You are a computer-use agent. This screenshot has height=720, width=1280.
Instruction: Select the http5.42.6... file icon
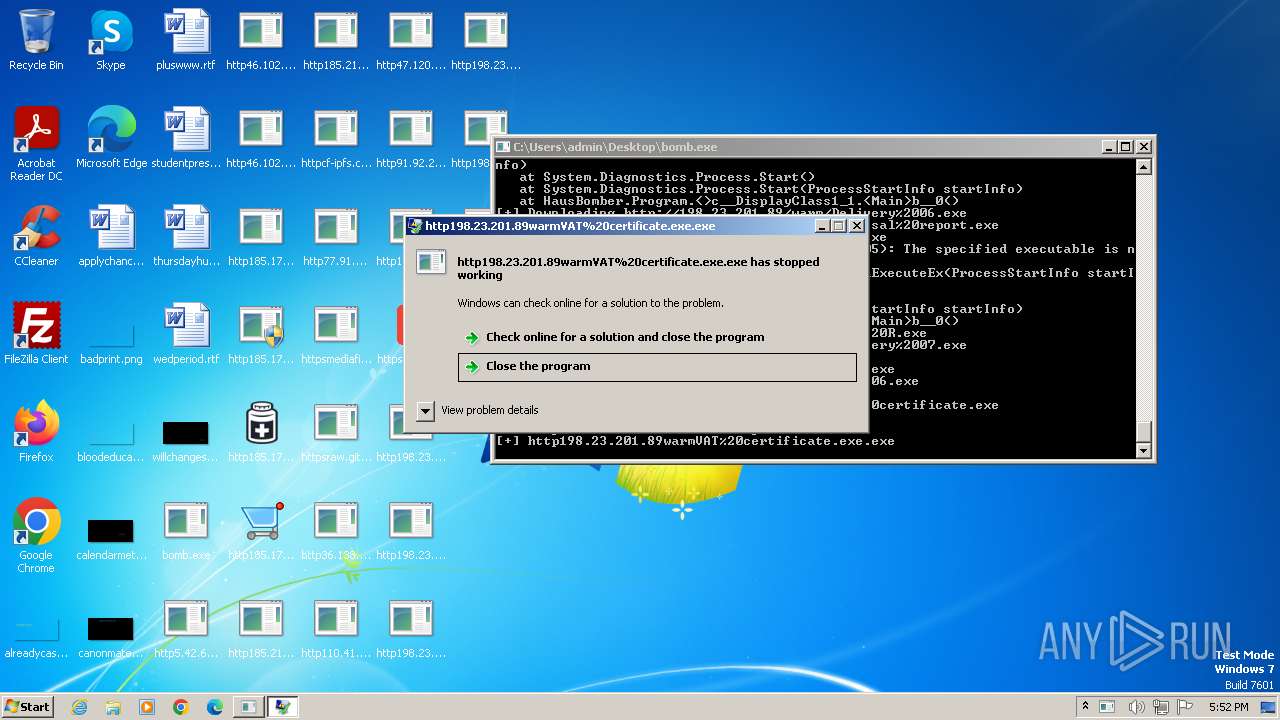click(186, 628)
